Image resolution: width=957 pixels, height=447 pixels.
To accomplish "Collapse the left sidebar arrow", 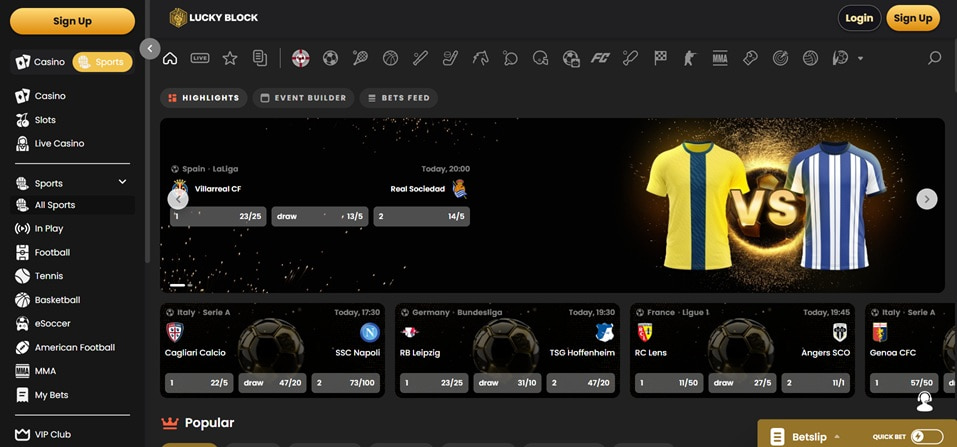I will tap(150, 49).
